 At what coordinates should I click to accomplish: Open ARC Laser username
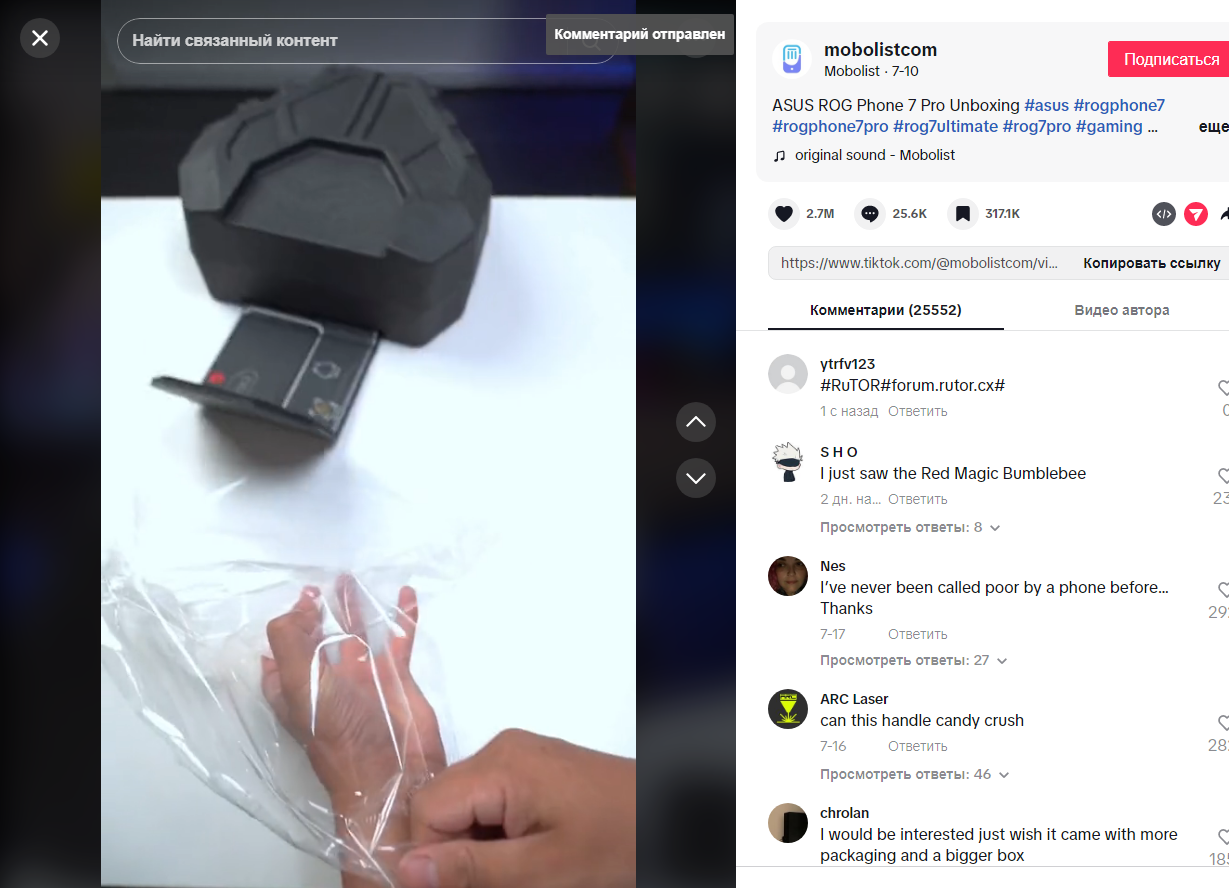[x=854, y=699]
